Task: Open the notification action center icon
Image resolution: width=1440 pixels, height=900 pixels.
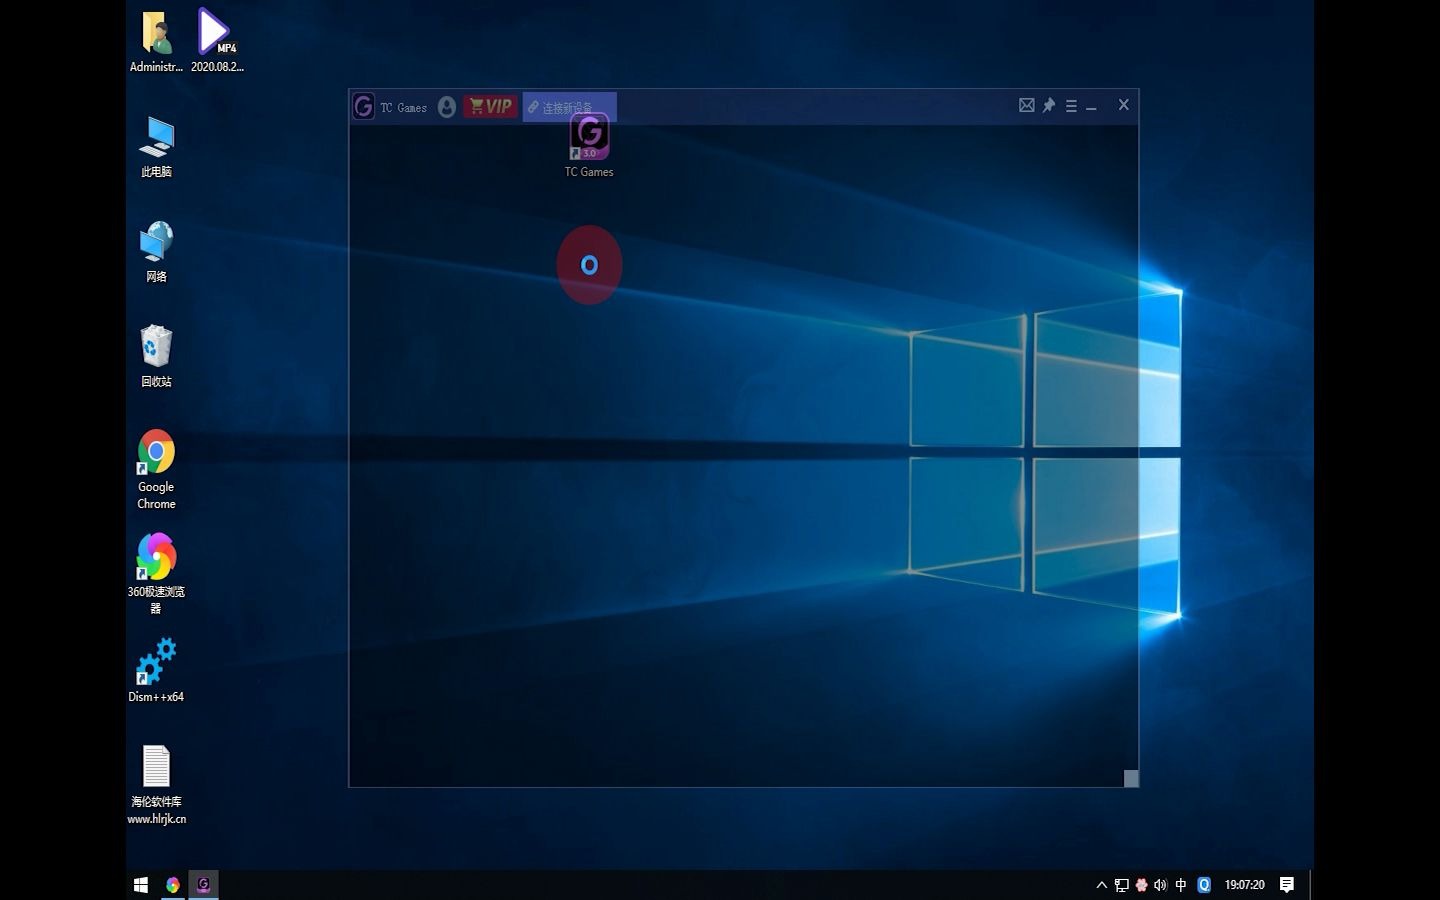Action: (1287, 885)
